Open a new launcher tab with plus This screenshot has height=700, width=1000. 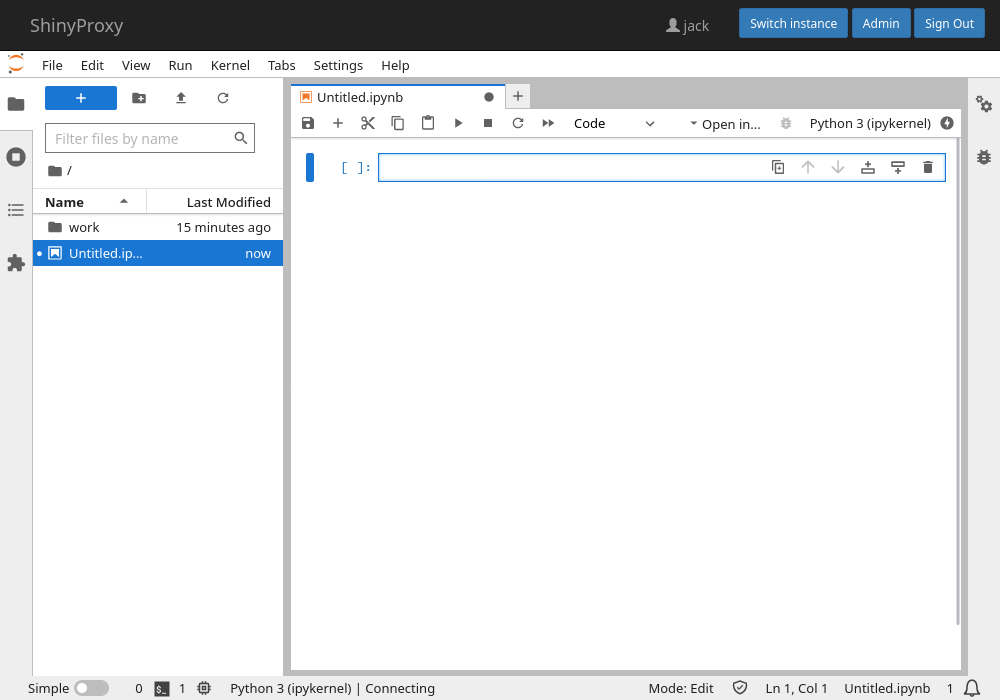click(x=518, y=96)
